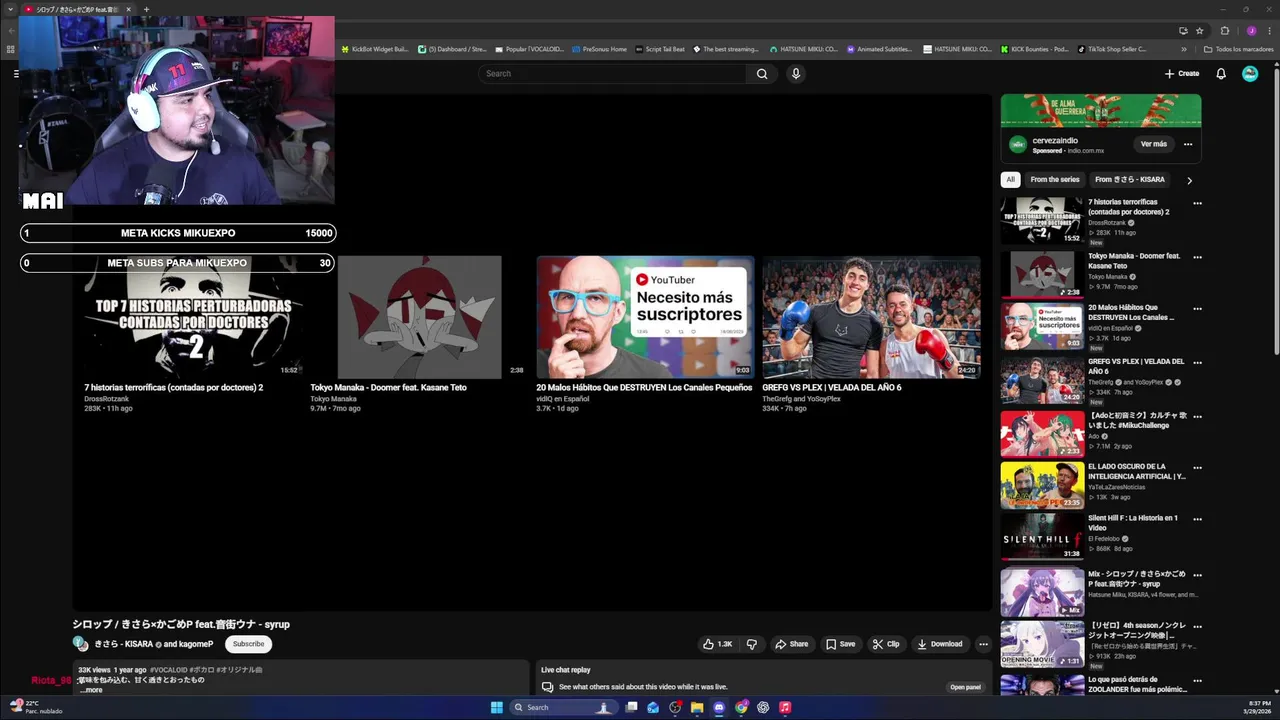The height and width of the screenshot is (720, 1280).
Task: Open 'Animated Subtitles...' bookmark
Action: [879, 49]
